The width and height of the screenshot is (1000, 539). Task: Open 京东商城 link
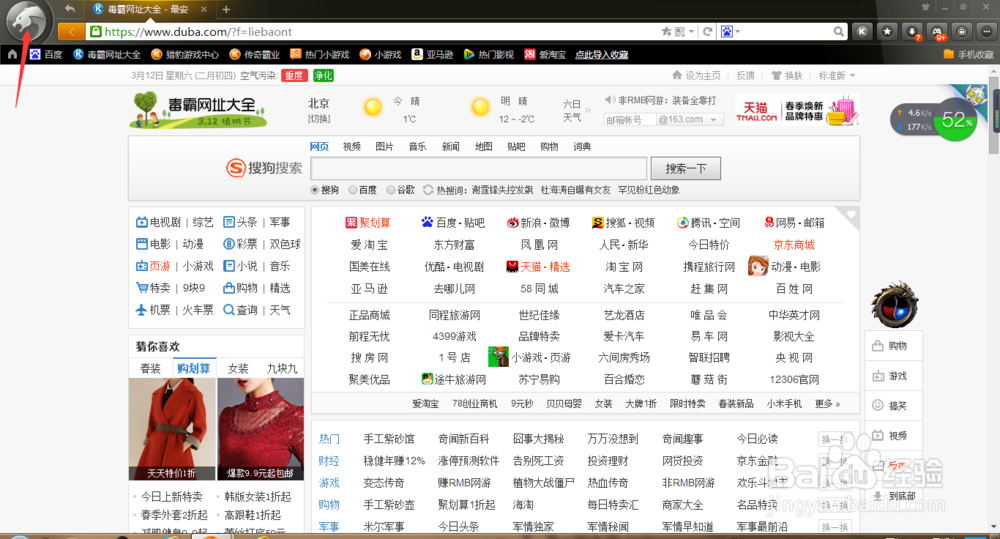[x=793, y=245]
